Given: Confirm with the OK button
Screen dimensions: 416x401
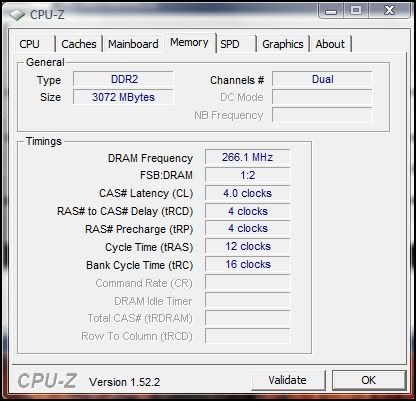Looking at the screenshot, I should pos(368,380).
